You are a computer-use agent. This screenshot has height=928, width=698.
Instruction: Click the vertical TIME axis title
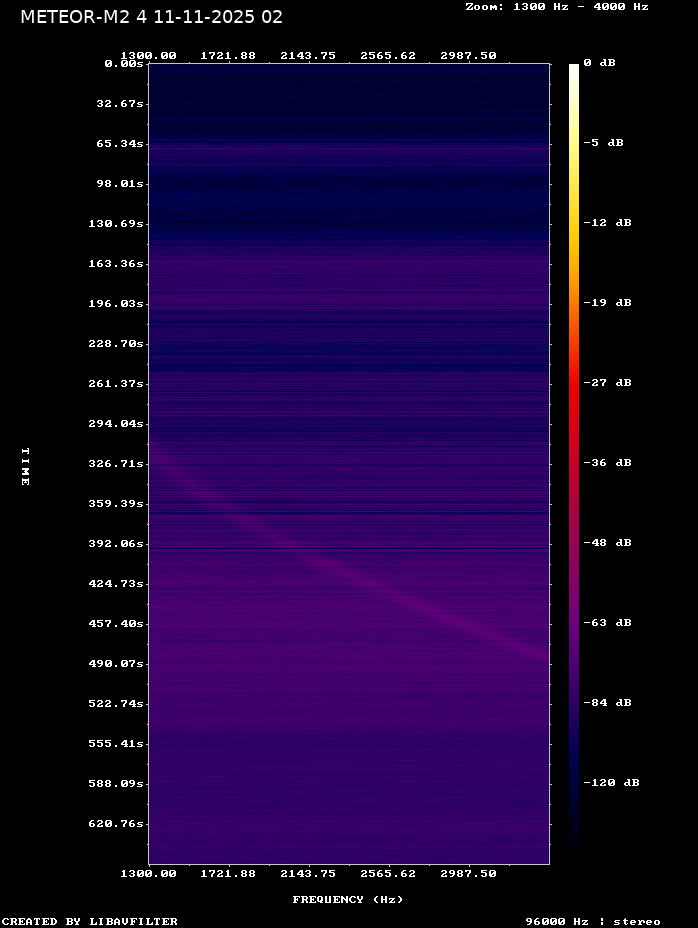tap(25, 467)
